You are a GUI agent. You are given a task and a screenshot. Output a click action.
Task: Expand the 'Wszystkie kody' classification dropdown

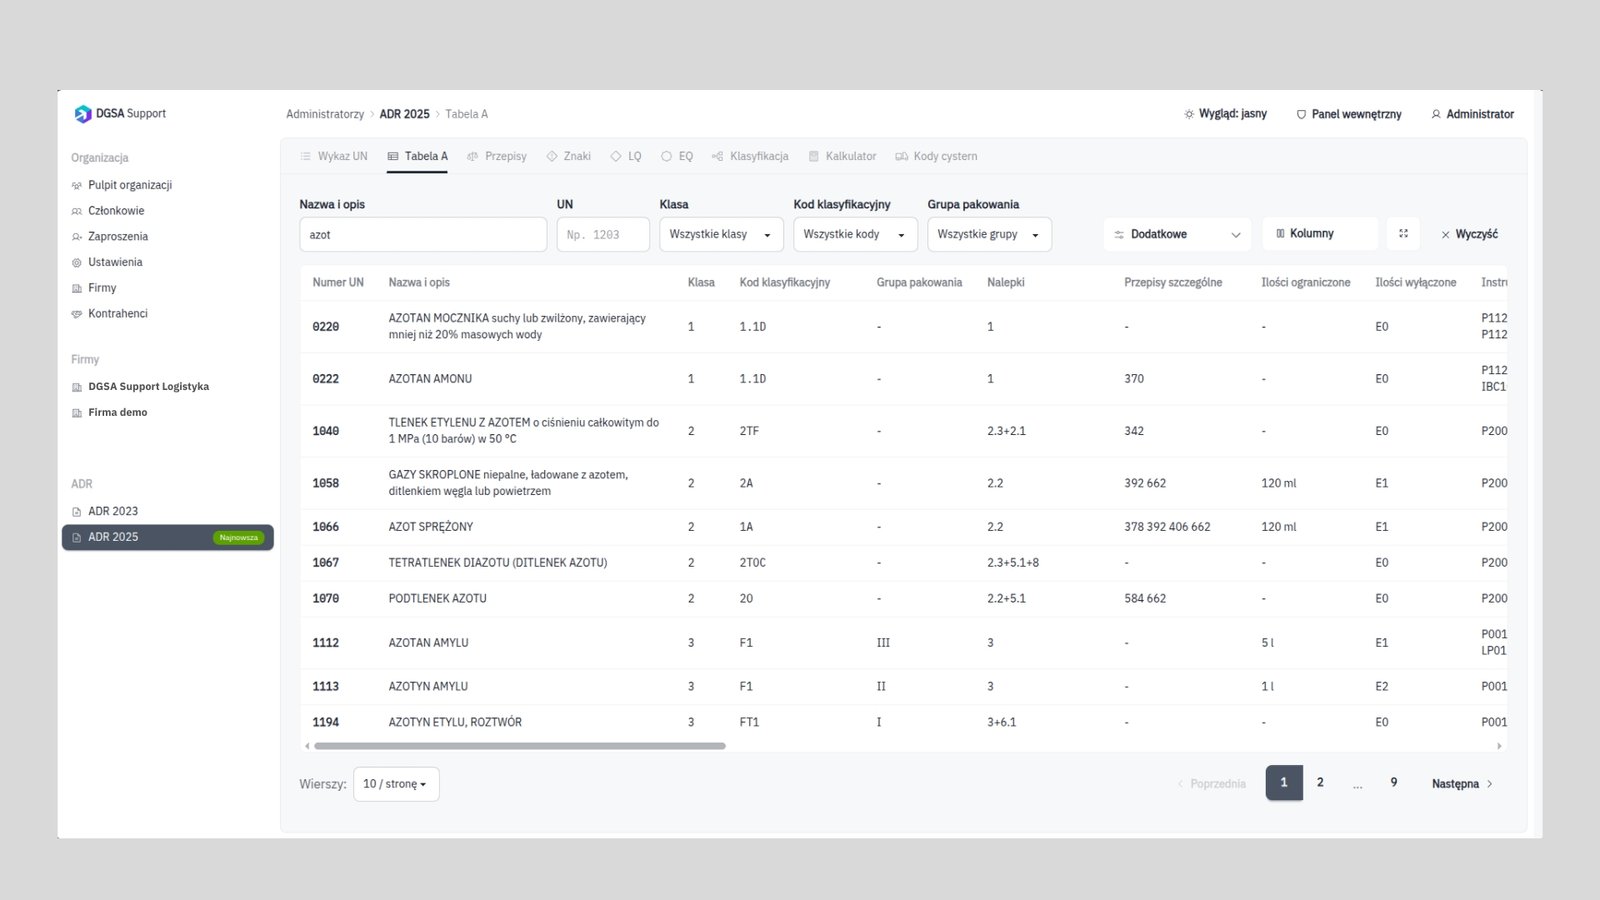coord(855,234)
